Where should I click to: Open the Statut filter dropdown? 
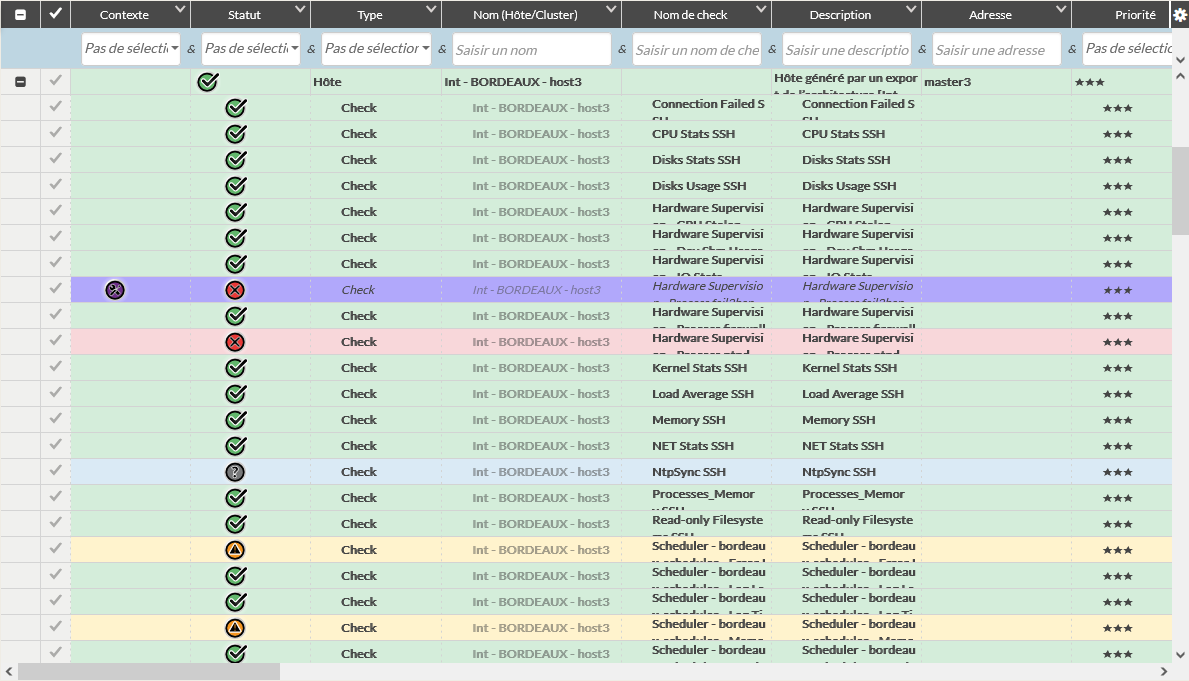coord(252,49)
